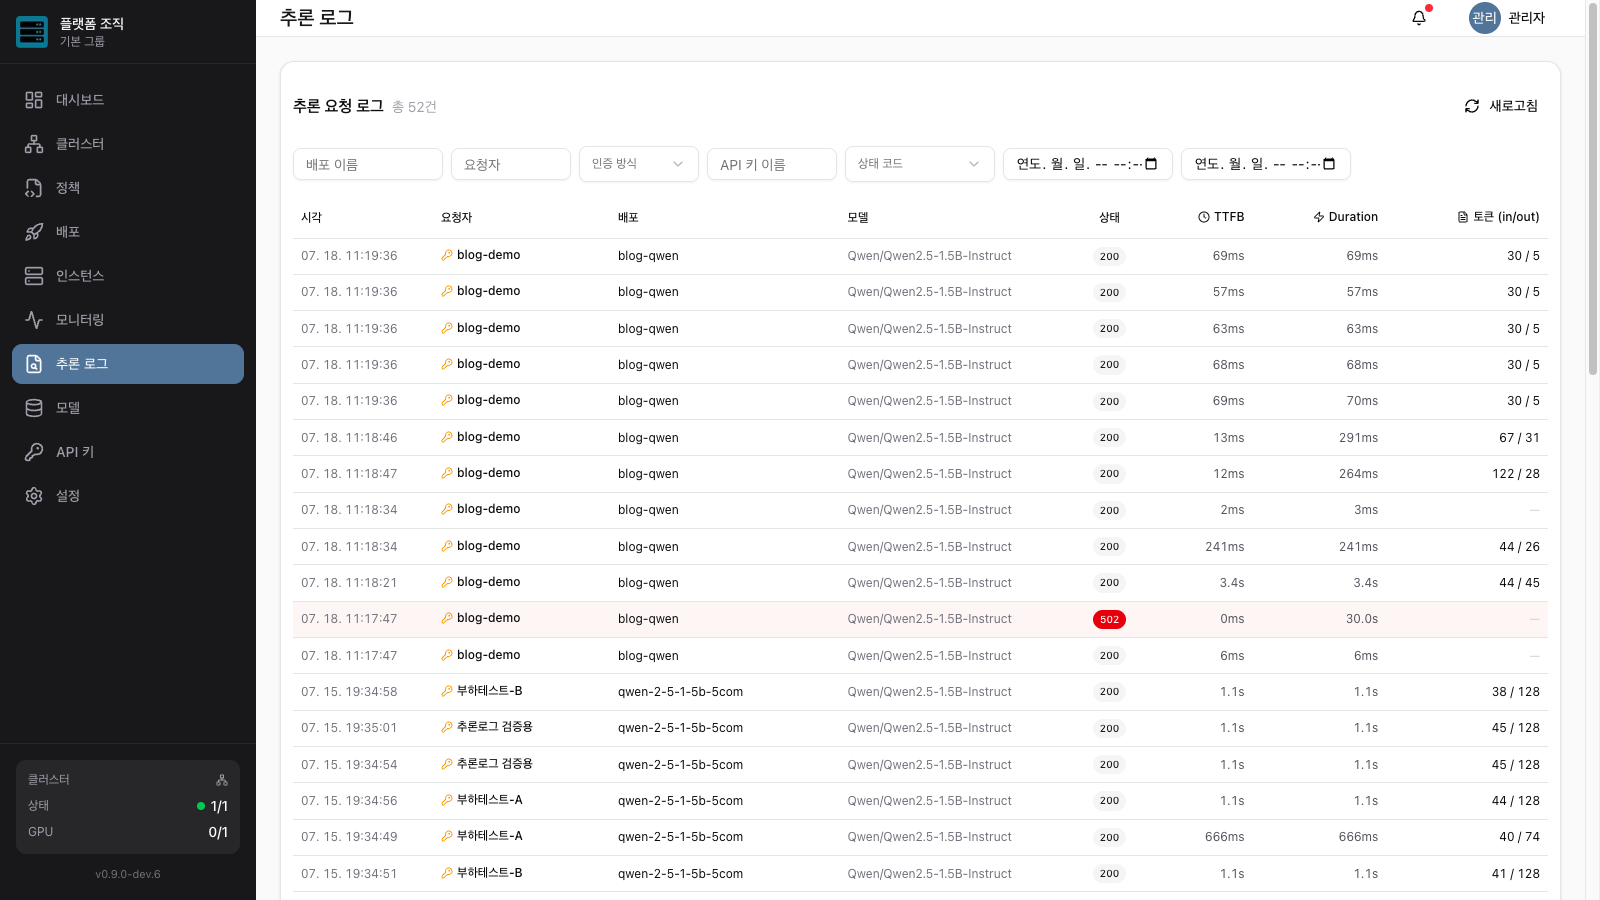1600x900 pixels.
Task: Click the page vertical scrollbar thumb
Action: tap(1593, 190)
